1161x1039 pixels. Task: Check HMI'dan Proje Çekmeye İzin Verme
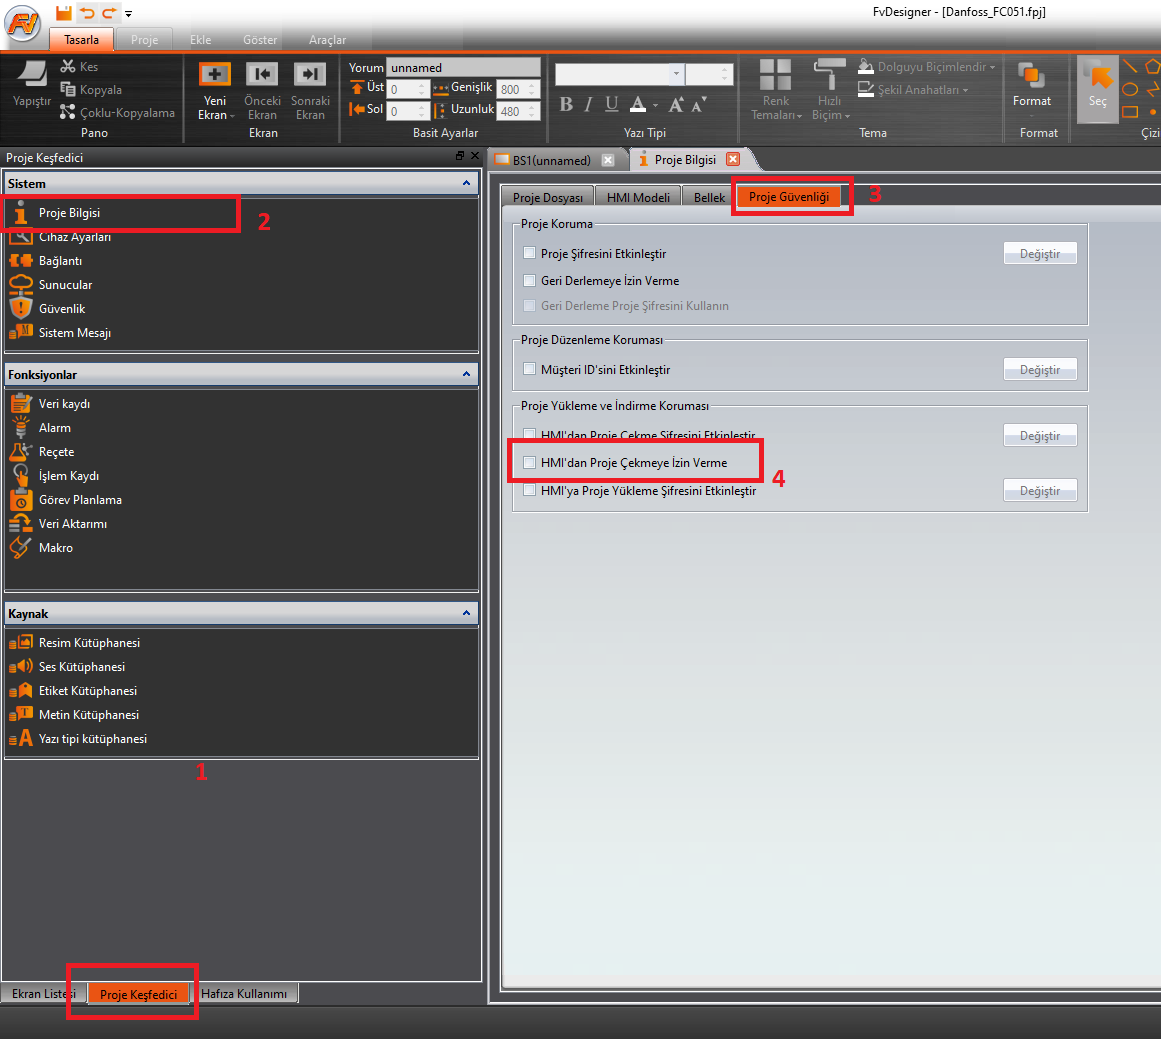click(x=530, y=463)
